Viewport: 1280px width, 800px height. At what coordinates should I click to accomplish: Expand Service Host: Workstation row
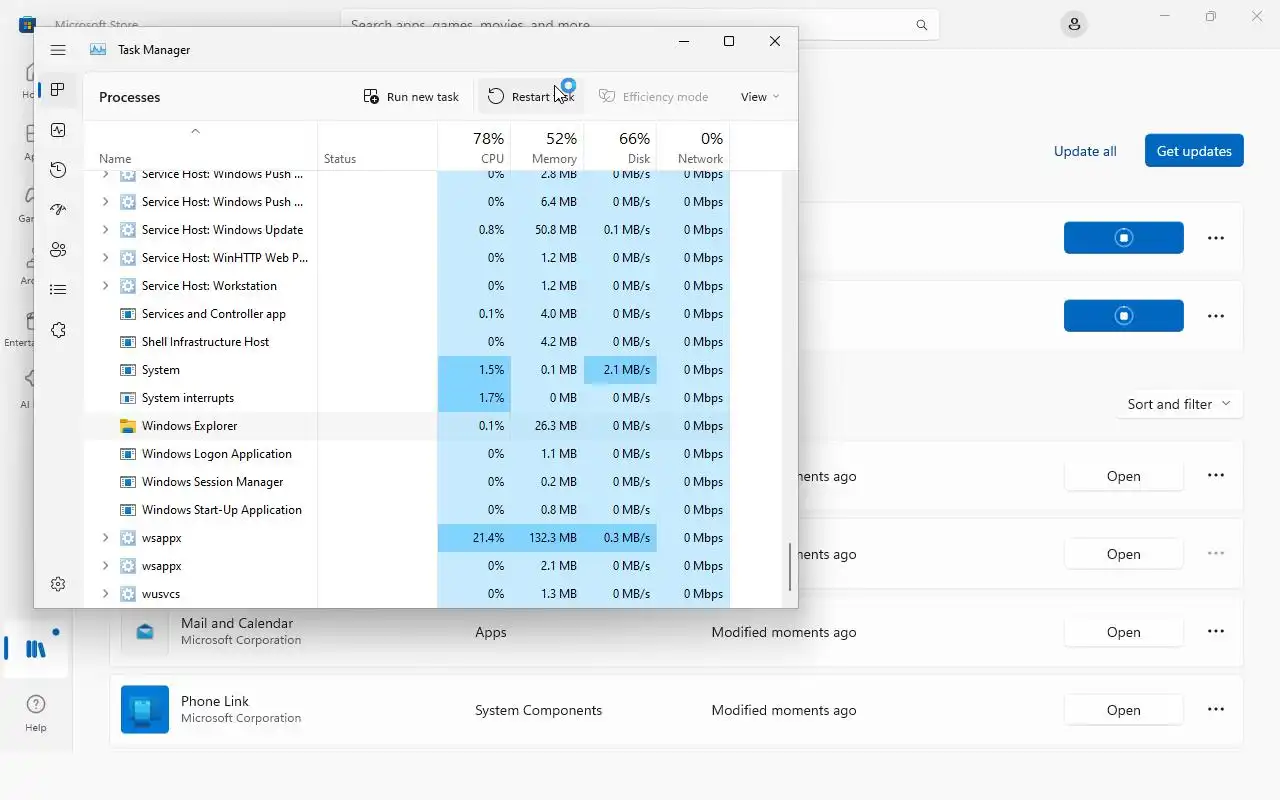point(105,286)
